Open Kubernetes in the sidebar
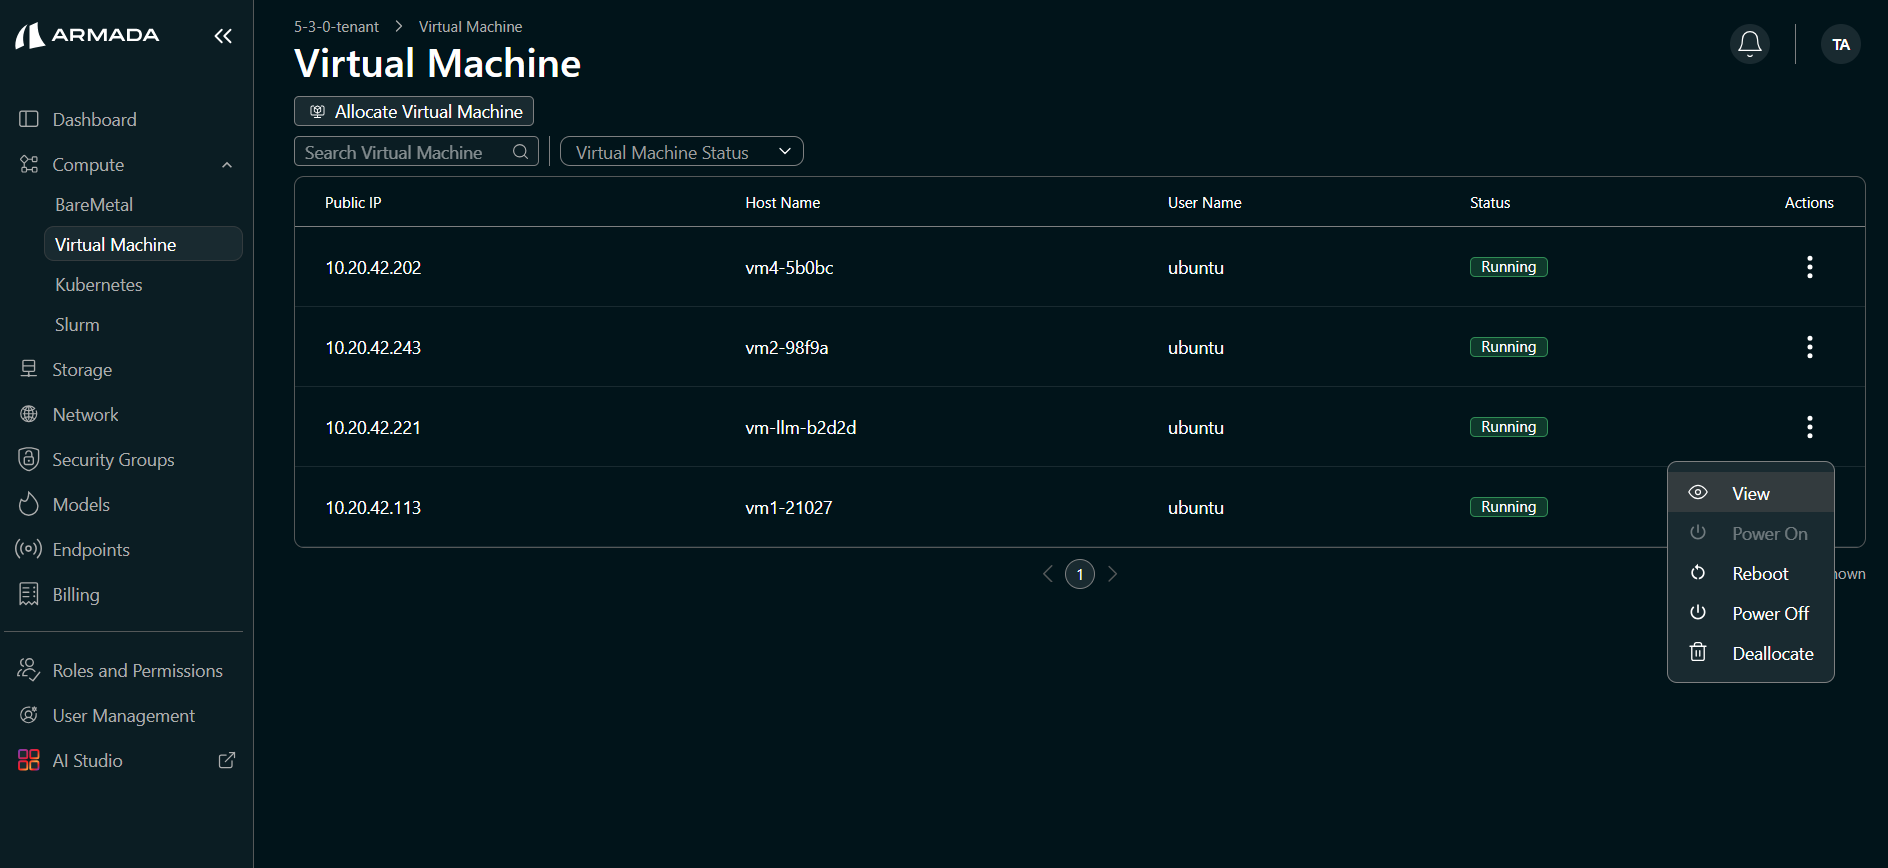This screenshot has width=1888, height=868. point(99,285)
